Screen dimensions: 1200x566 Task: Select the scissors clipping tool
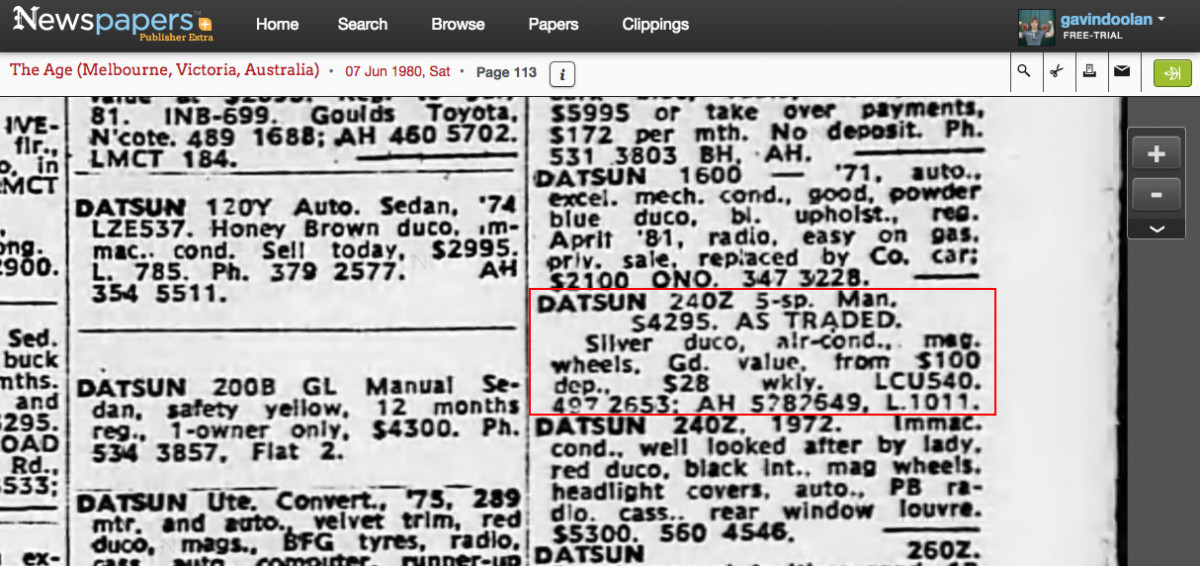(x=1056, y=72)
